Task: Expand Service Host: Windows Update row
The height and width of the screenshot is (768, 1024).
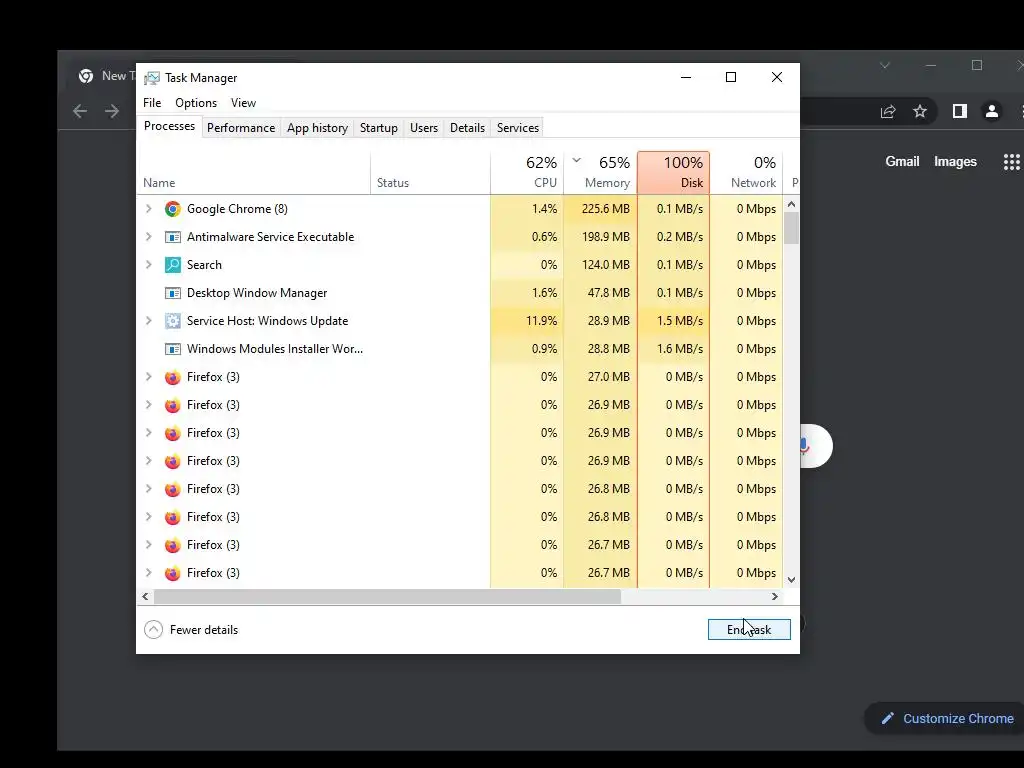Action: 149,321
